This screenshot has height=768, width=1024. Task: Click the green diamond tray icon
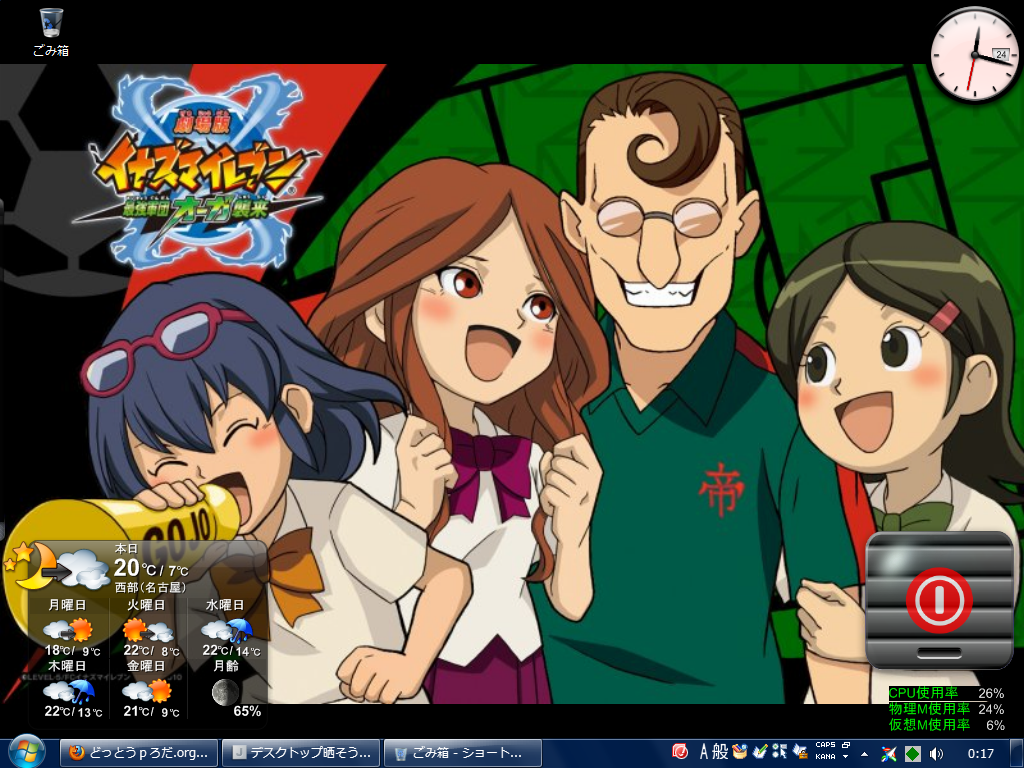[912, 754]
